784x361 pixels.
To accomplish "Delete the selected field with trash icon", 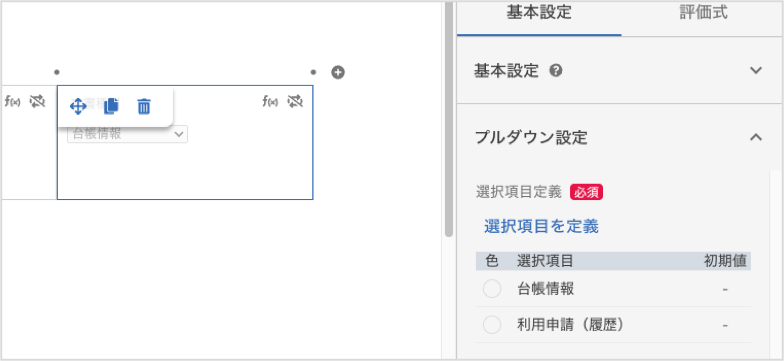I will click(144, 106).
